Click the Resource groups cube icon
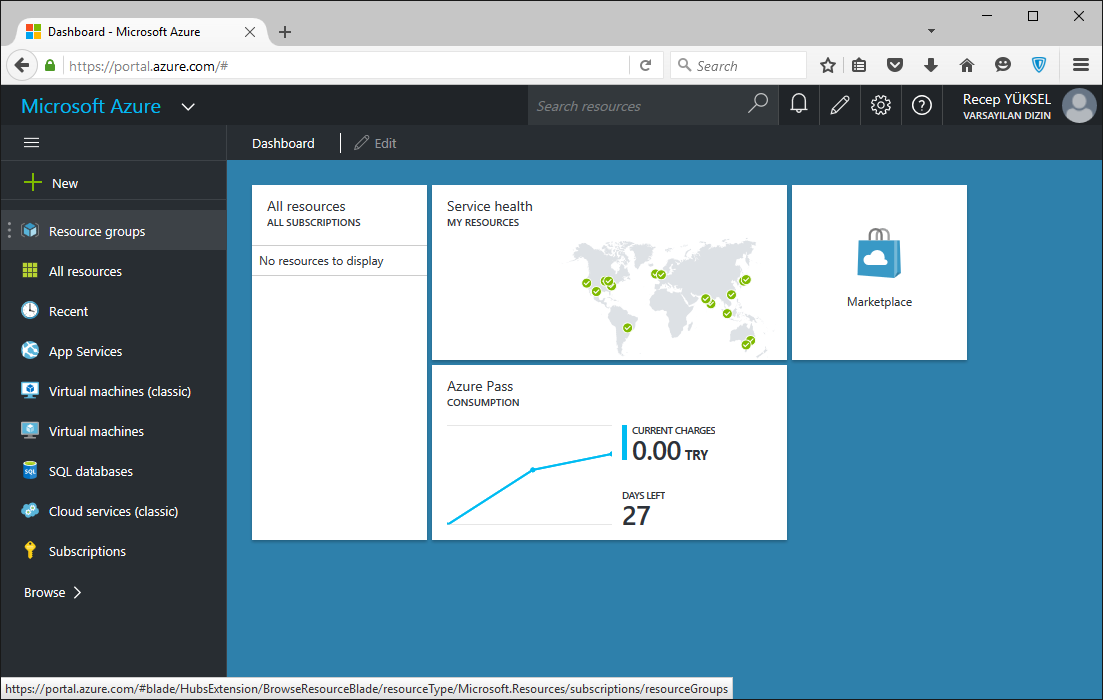 30,230
